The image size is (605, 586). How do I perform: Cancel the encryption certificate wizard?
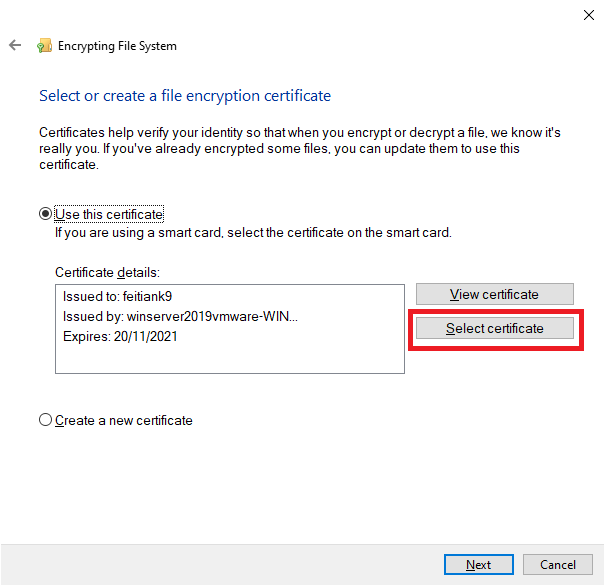click(558, 564)
